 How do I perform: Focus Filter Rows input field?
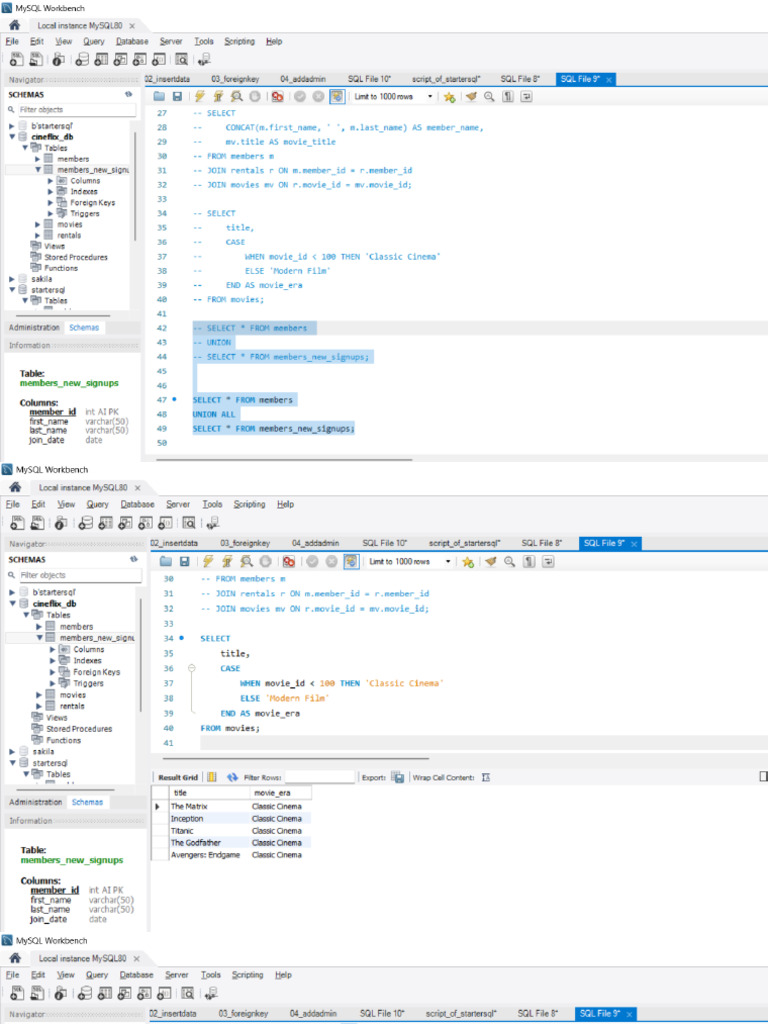pyautogui.click(x=319, y=777)
